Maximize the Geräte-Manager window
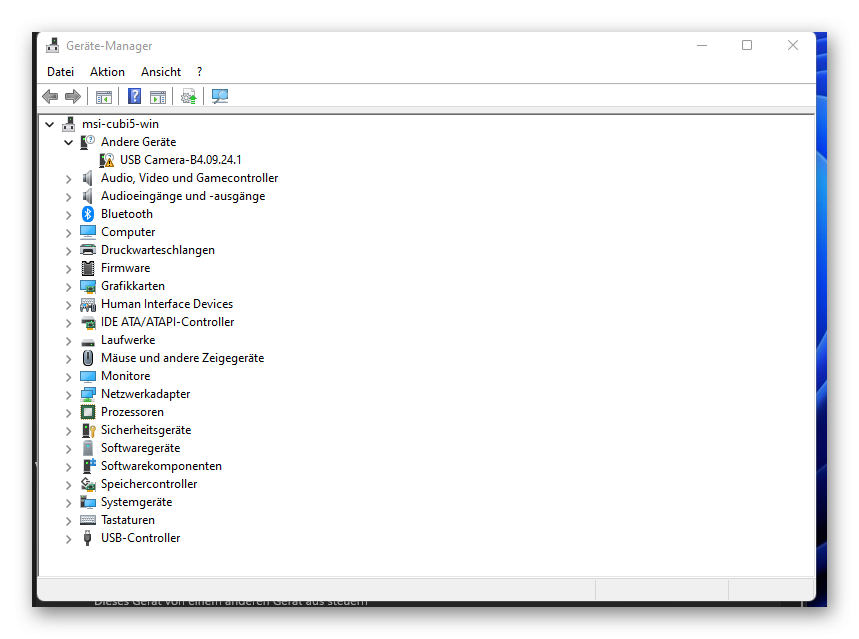The width and height of the screenshot is (859, 639). pos(747,45)
